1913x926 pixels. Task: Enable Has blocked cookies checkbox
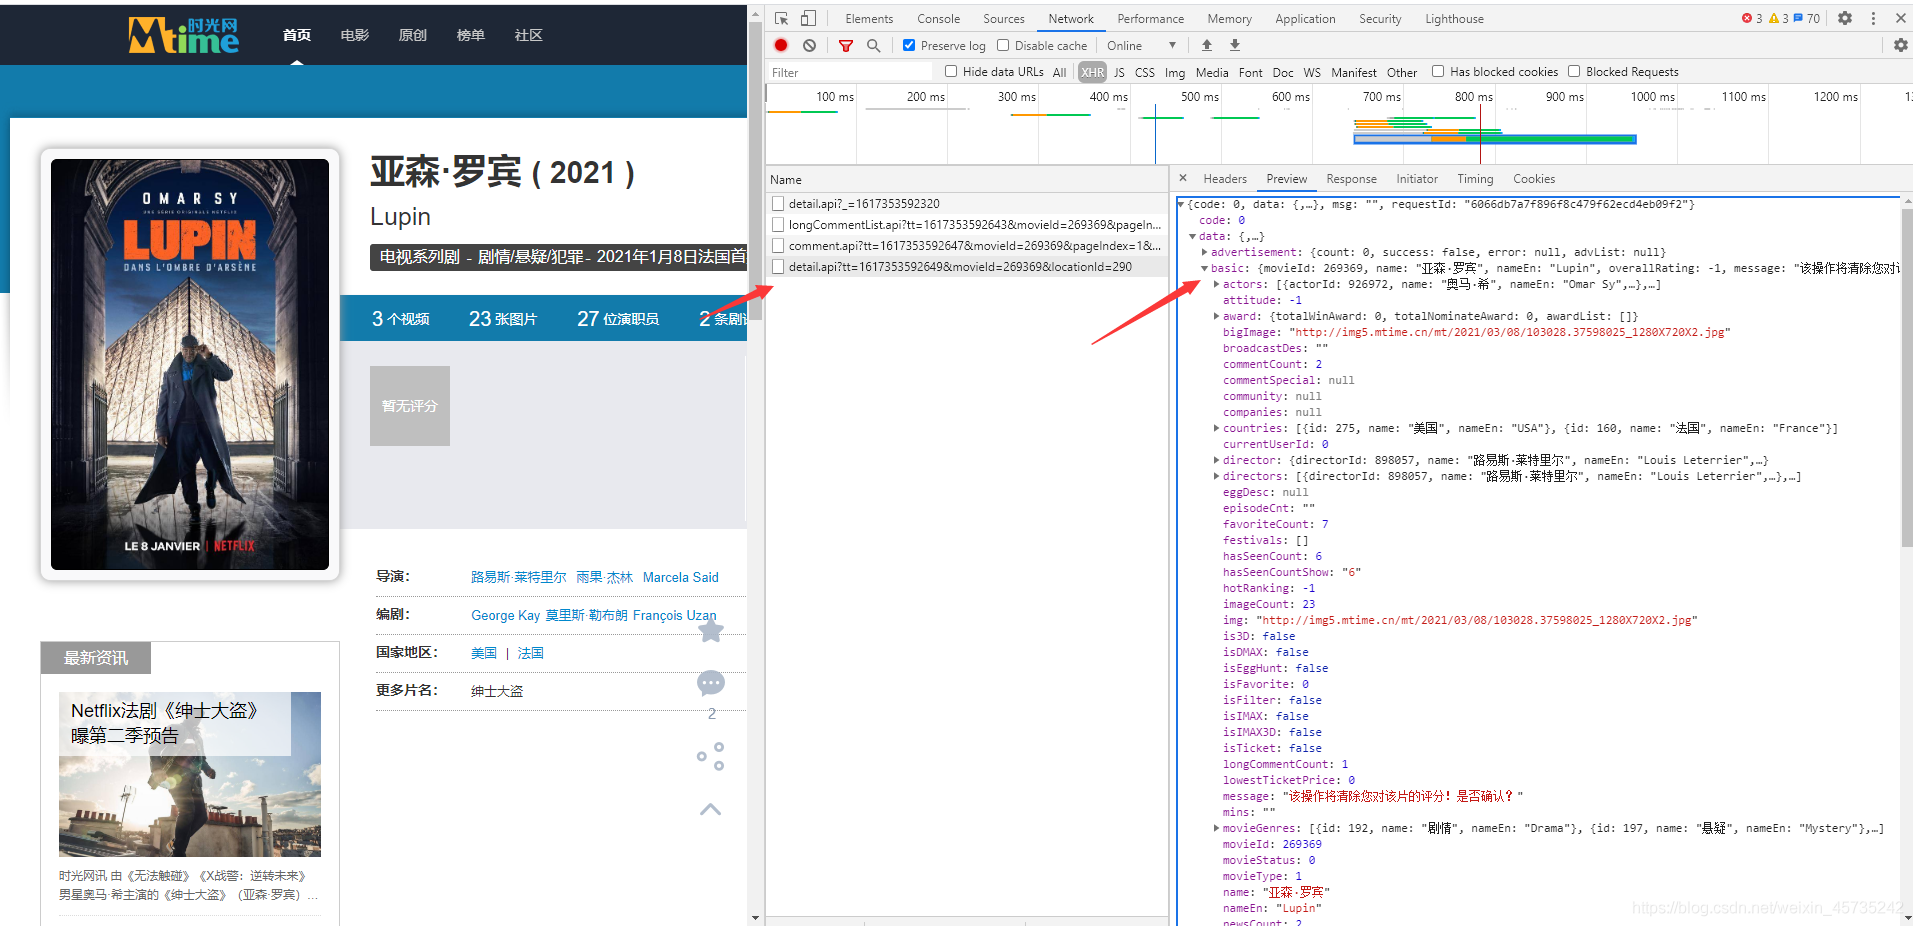[1438, 71]
